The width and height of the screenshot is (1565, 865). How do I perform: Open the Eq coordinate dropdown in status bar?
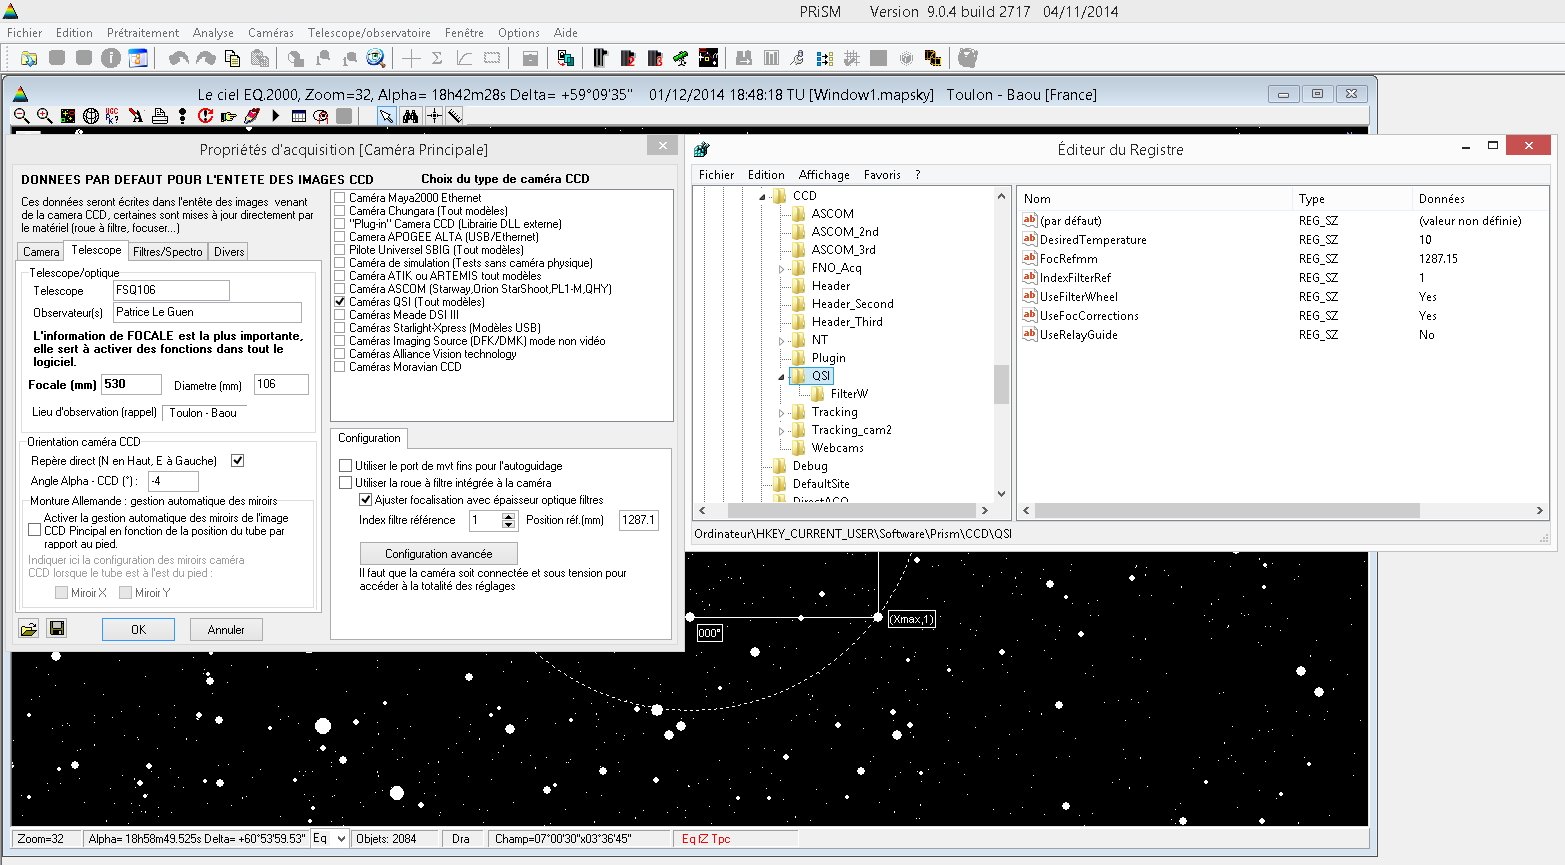pos(341,839)
